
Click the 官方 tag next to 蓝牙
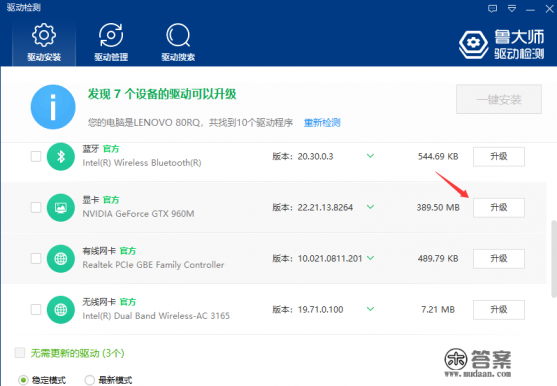click(x=111, y=149)
